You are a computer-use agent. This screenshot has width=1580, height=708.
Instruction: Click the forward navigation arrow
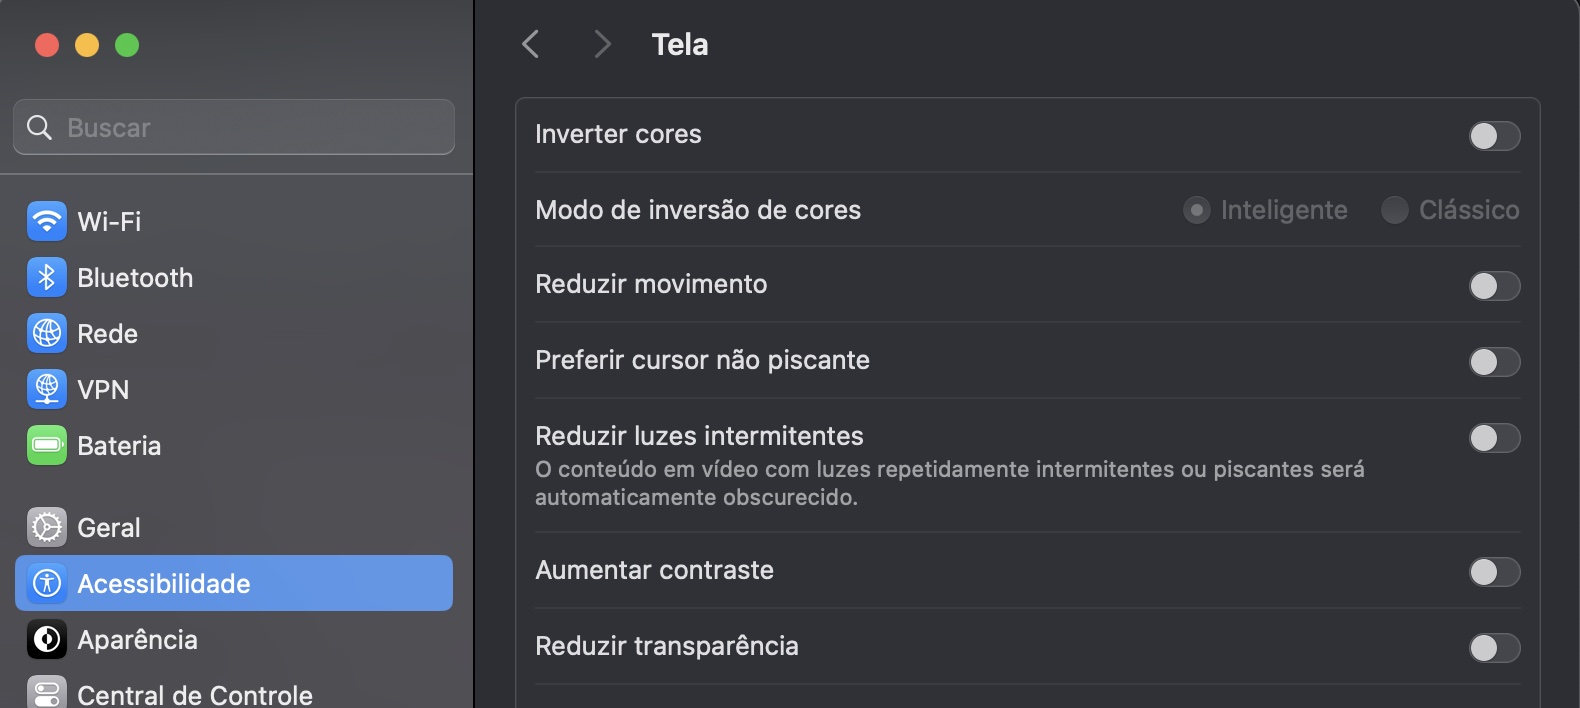[x=601, y=44]
